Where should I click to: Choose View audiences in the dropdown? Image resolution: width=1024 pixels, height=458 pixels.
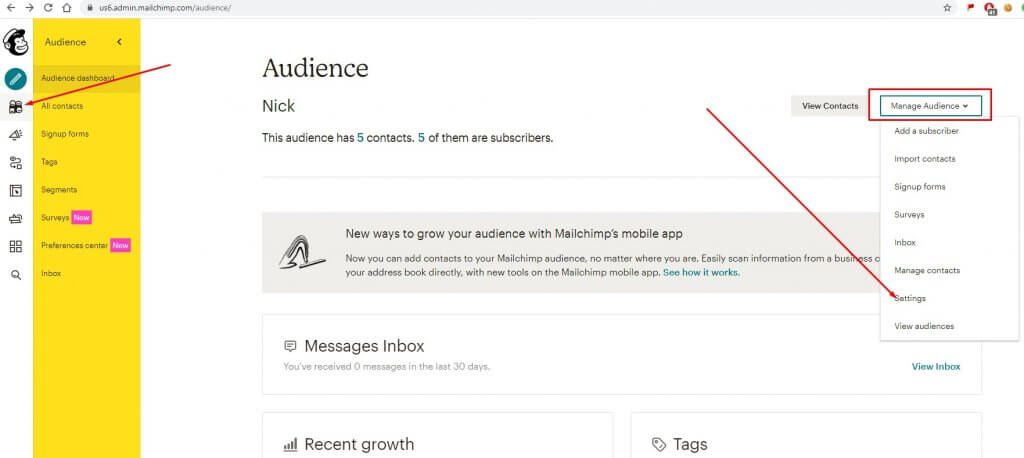[x=923, y=326]
